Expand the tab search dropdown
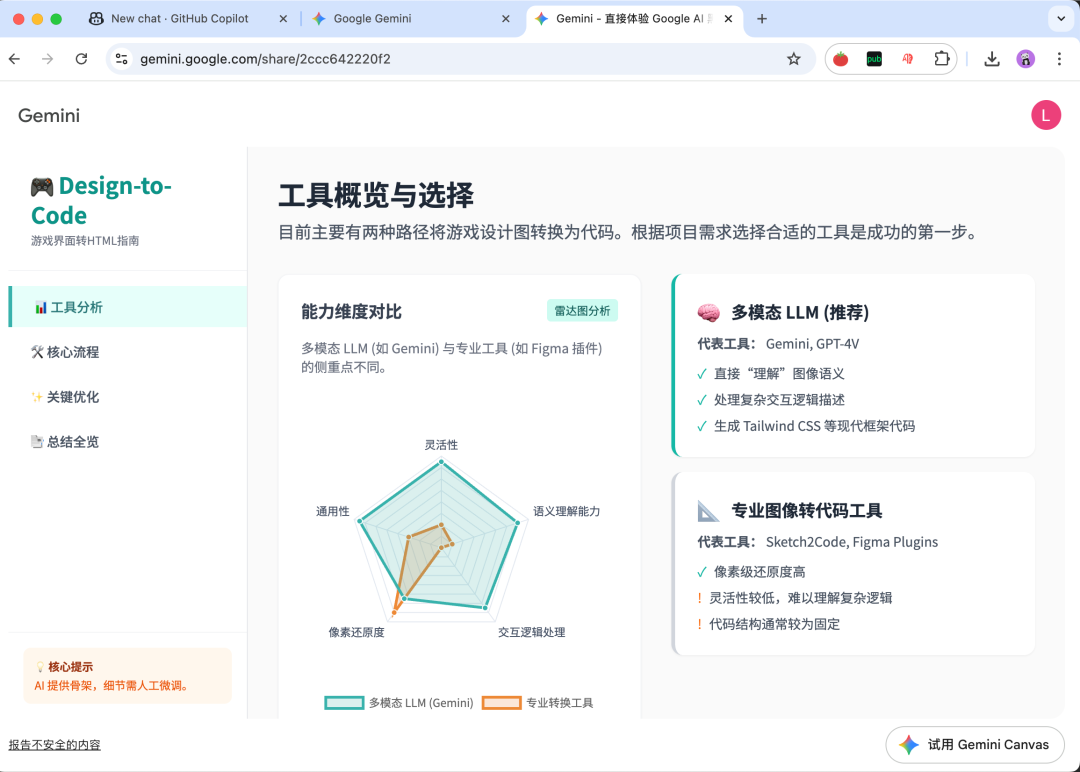 coord(1061,19)
